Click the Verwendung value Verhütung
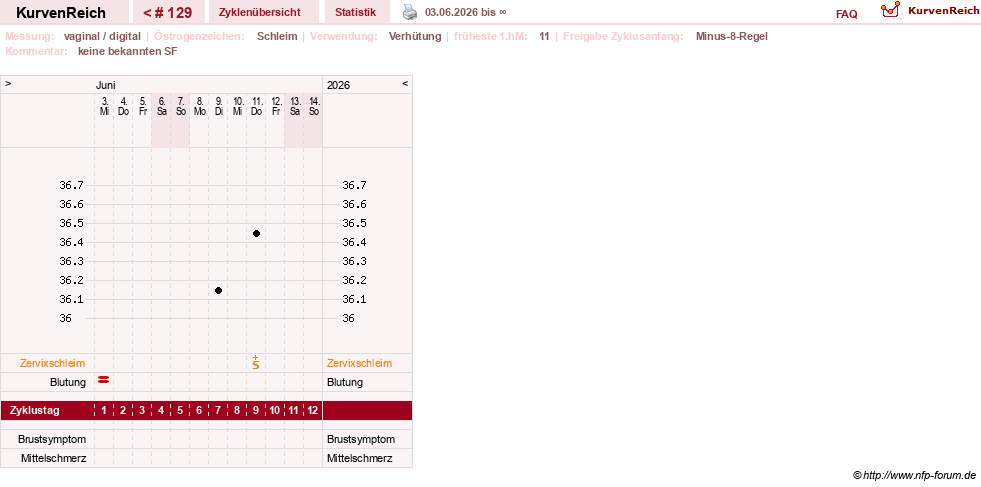 click(415, 36)
